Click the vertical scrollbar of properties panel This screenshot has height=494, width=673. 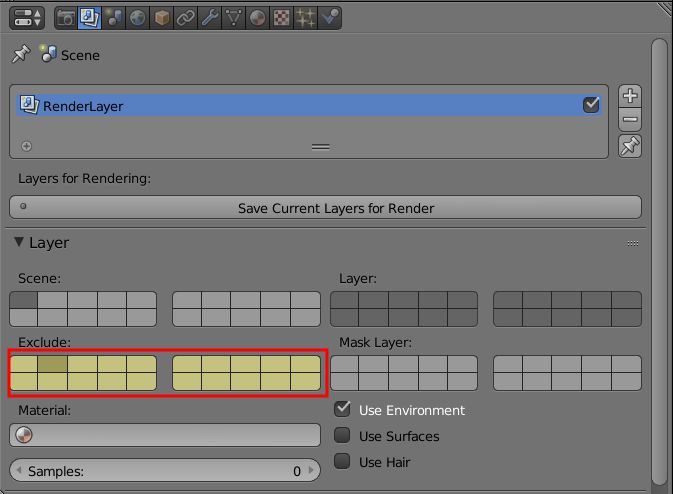click(x=659, y=262)
